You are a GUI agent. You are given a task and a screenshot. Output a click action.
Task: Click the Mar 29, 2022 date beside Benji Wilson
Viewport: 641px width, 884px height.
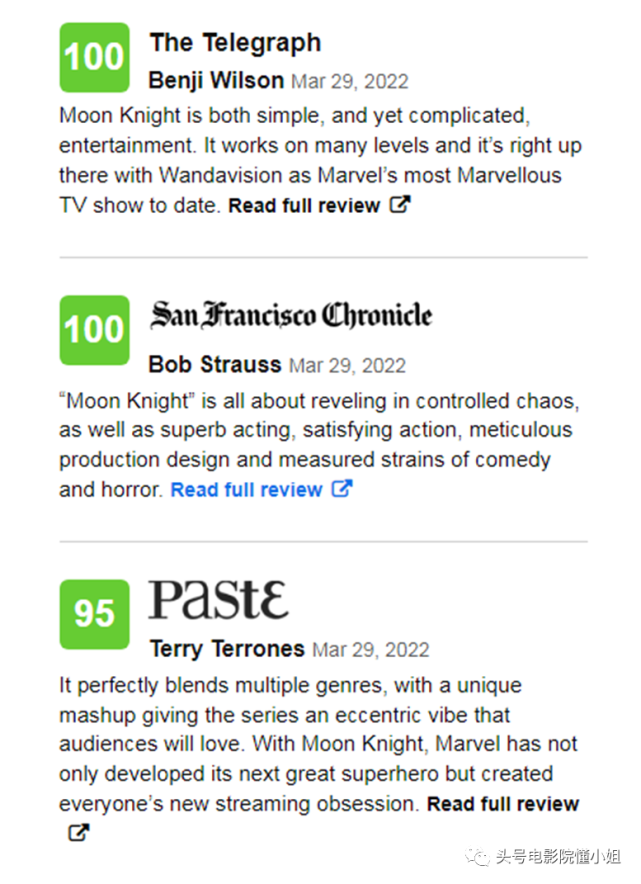point(349,81)
